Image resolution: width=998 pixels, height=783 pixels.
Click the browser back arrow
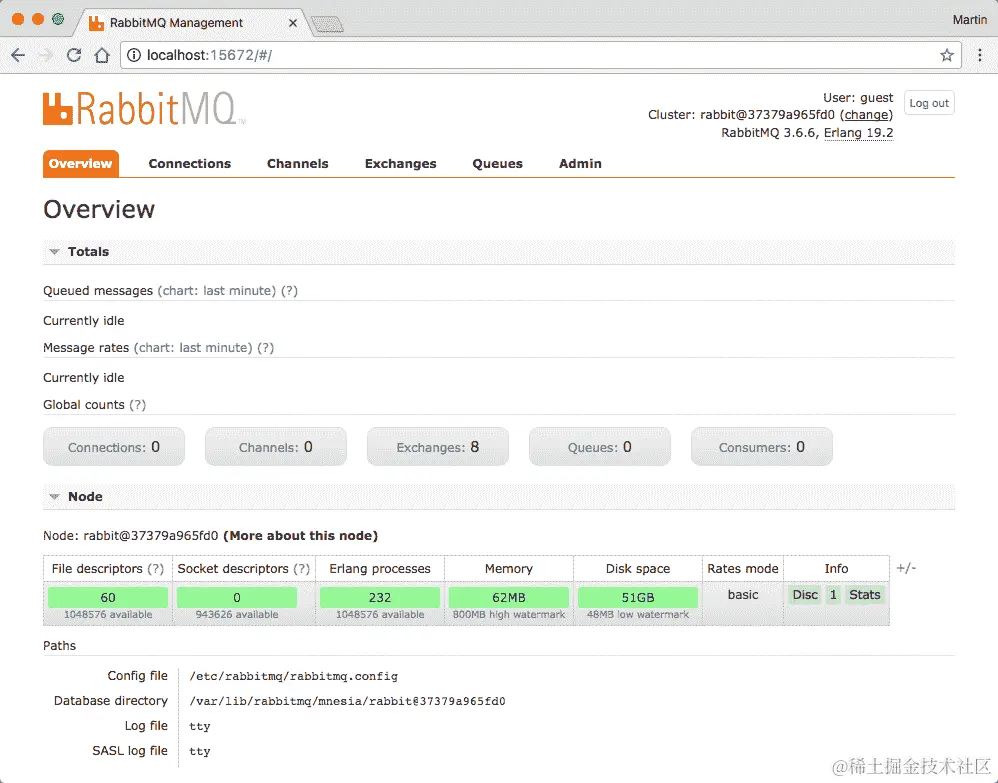coord(18,55)
